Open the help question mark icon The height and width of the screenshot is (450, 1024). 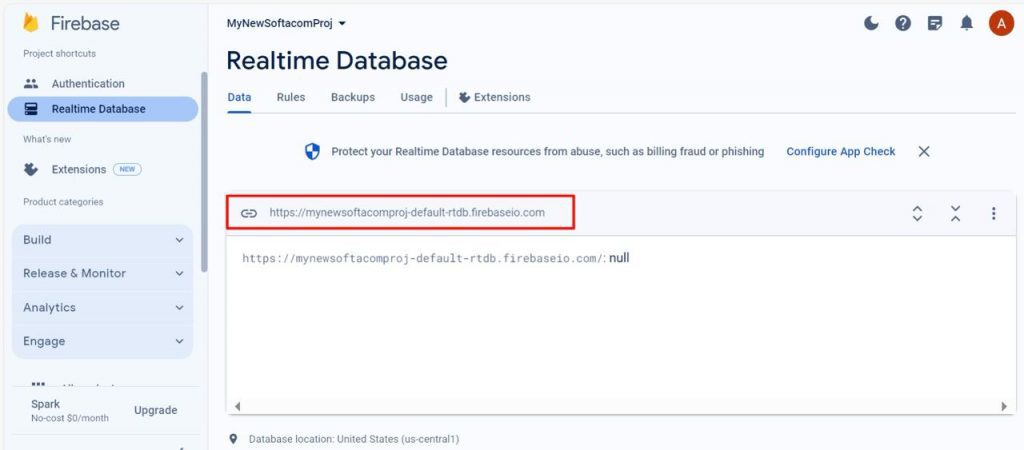903,24
